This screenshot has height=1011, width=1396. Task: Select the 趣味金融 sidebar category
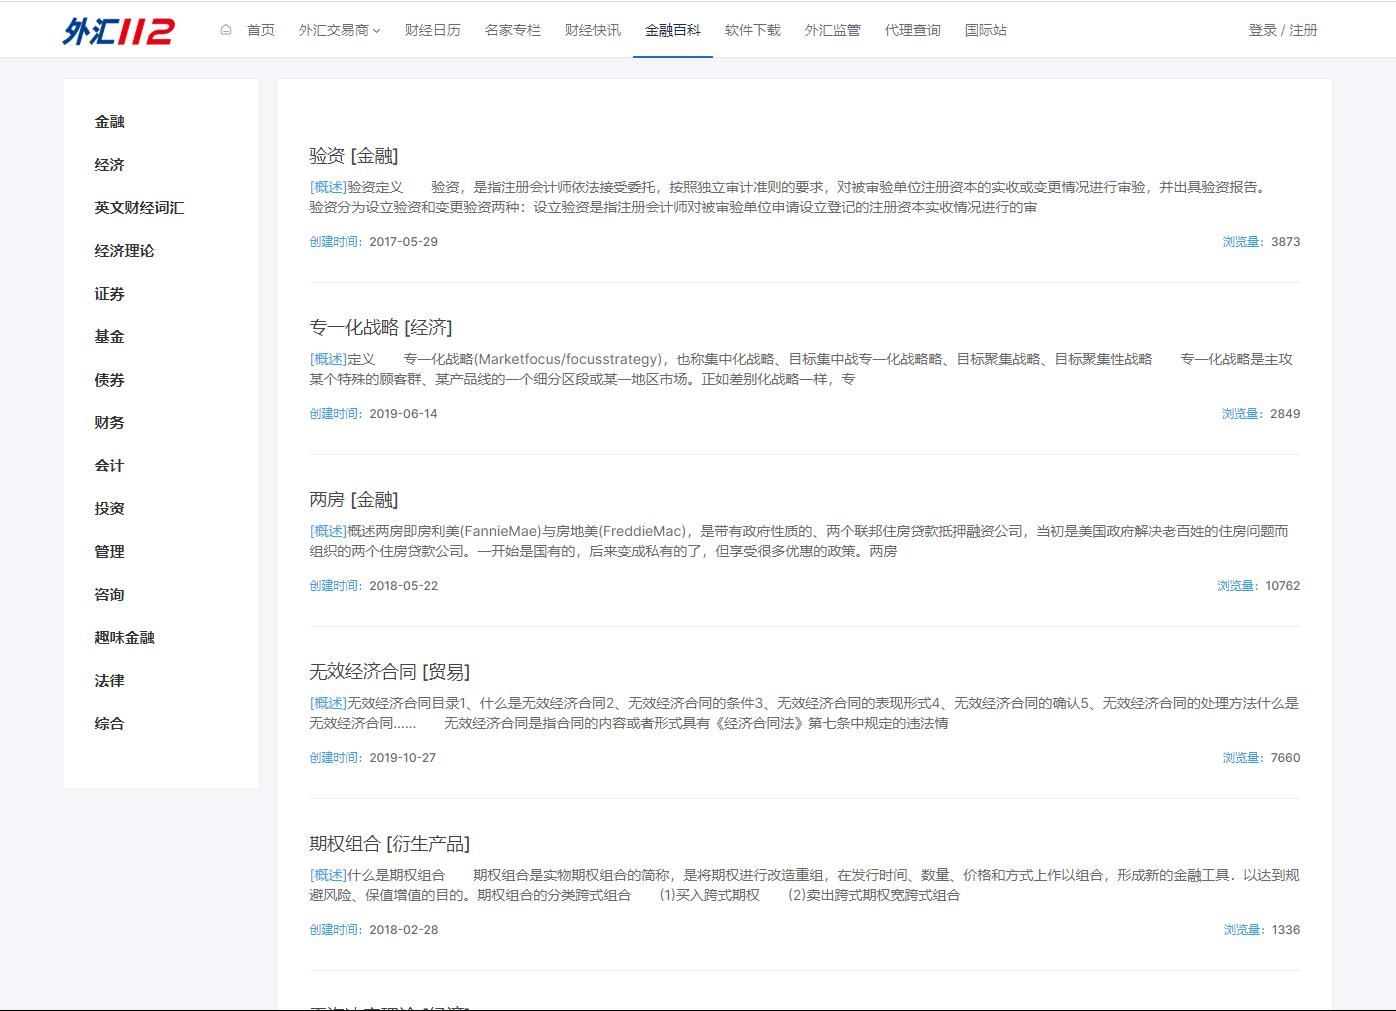[125, 637]
